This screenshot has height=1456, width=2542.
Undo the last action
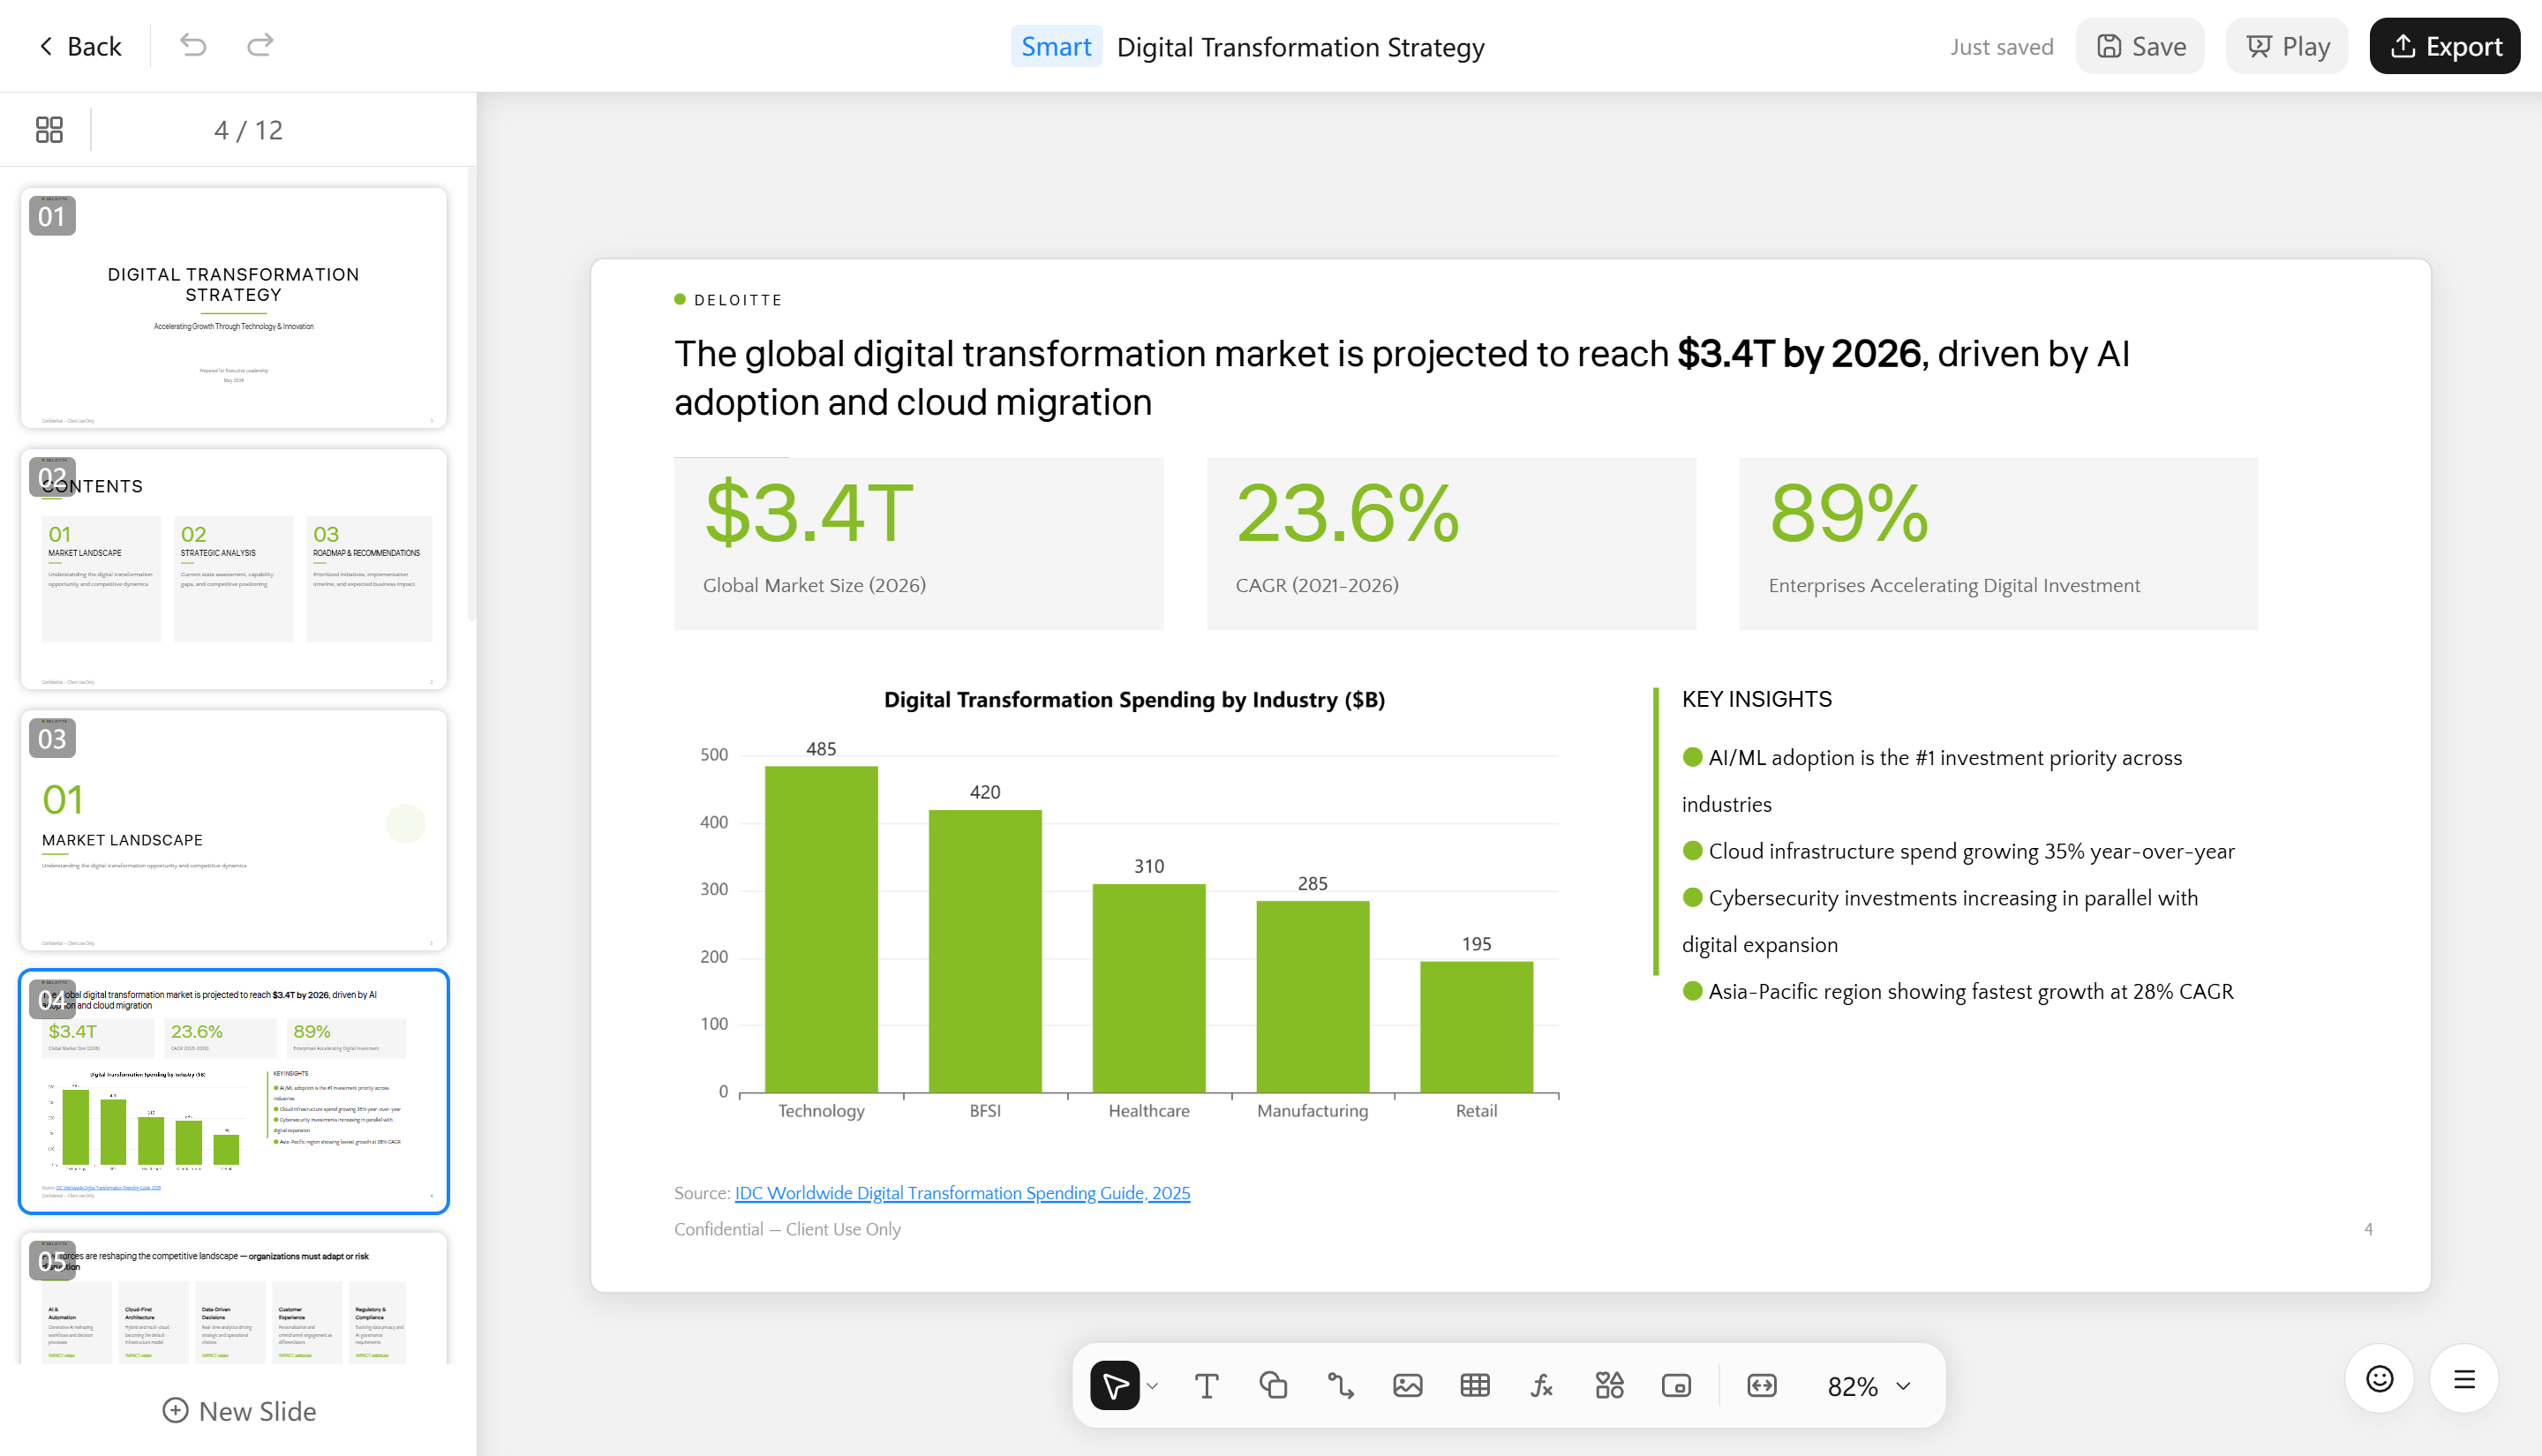point(193,46)
